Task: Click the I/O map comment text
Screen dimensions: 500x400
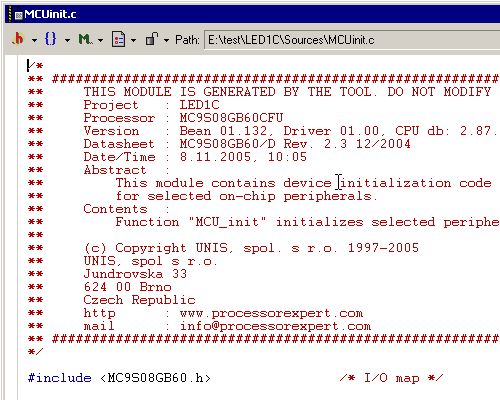Action: [392, 378]
